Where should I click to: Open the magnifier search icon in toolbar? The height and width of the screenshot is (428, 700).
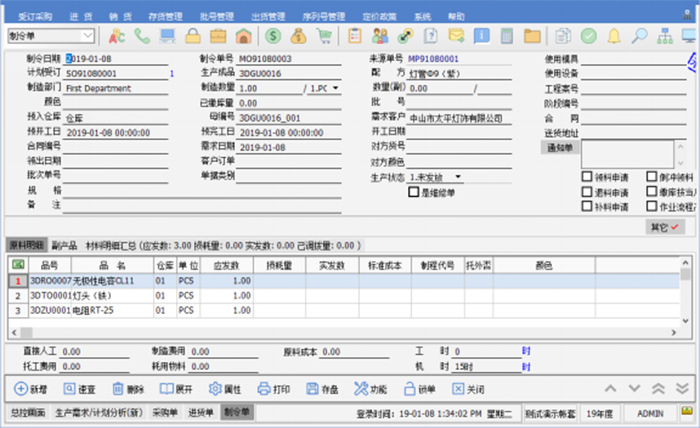(x=639, y=36)
